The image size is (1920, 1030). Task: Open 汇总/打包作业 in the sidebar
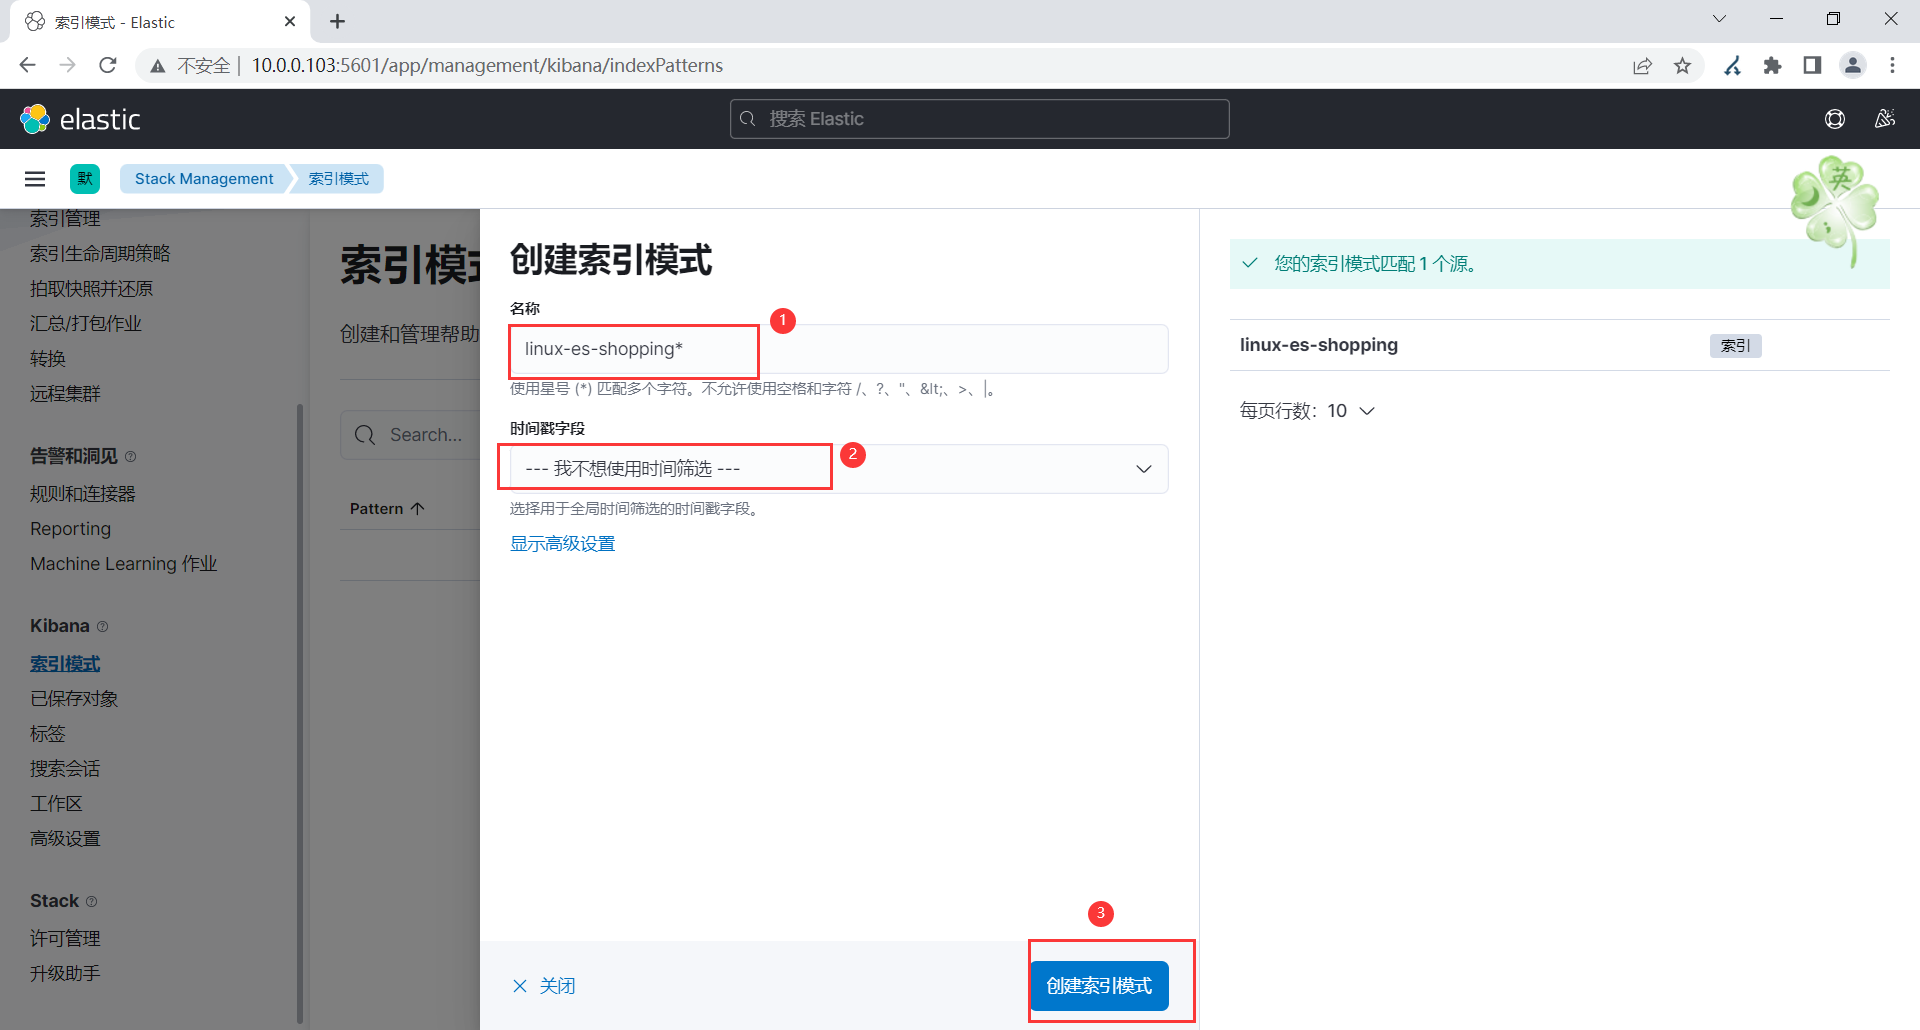click(86, 324)
